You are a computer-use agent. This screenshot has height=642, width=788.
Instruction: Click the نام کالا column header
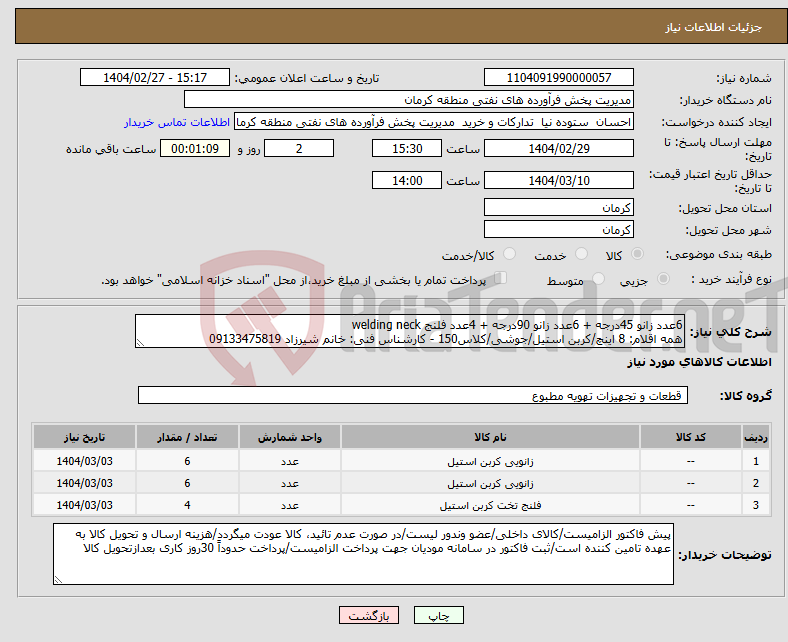tap(490, 437)
